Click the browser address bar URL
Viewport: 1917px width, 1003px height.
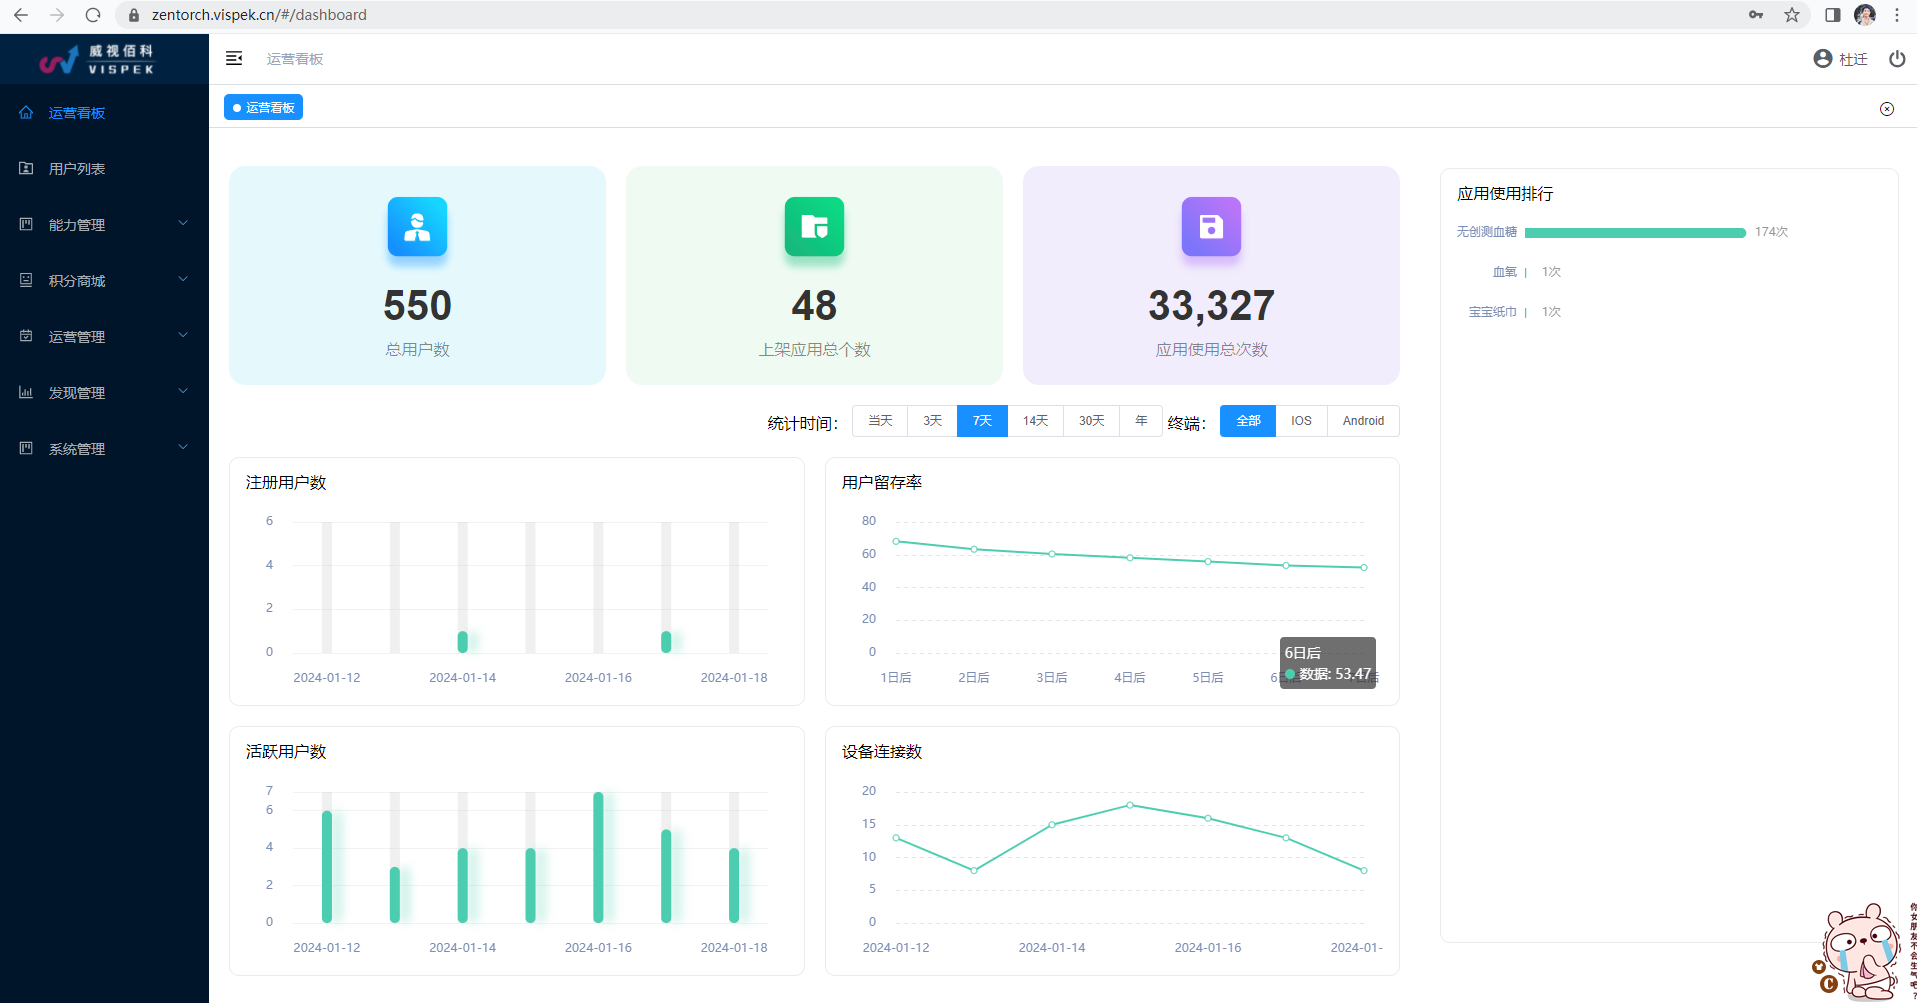[259, 15]
